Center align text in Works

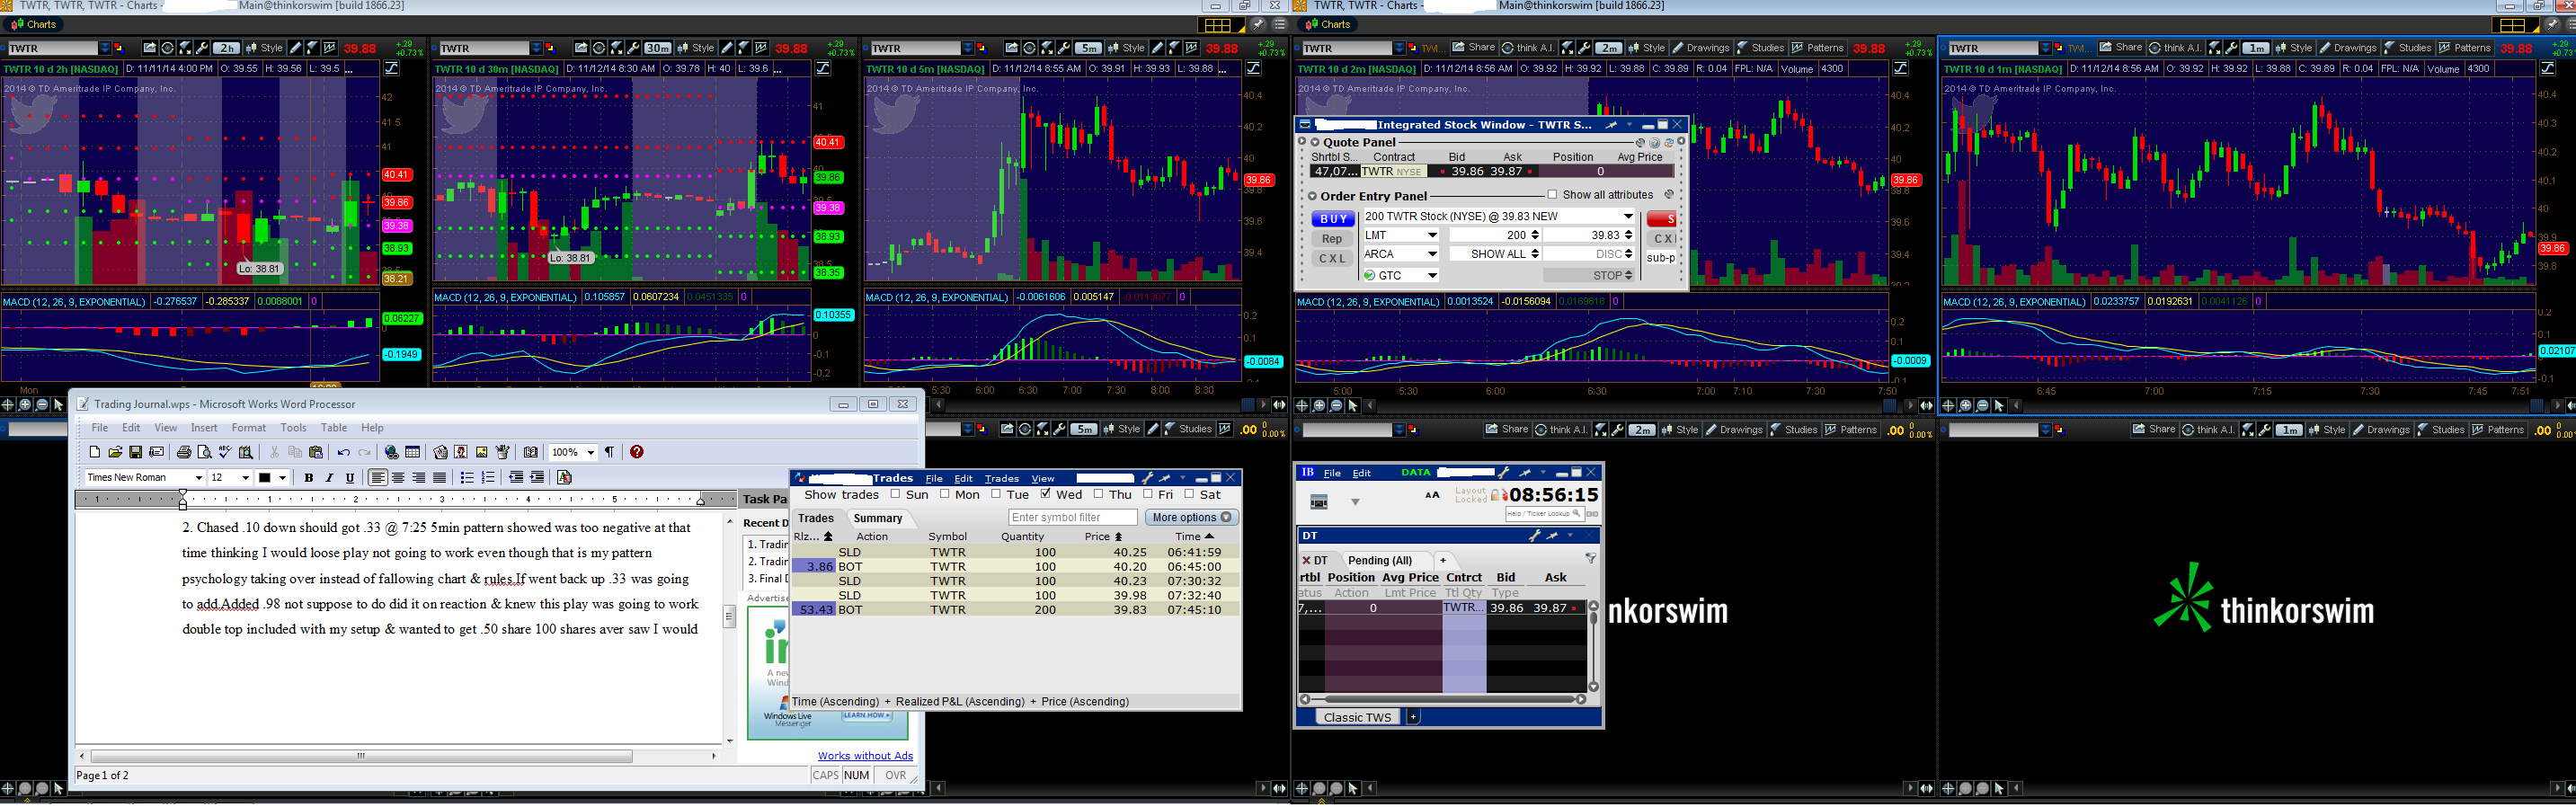coord(398,479)
